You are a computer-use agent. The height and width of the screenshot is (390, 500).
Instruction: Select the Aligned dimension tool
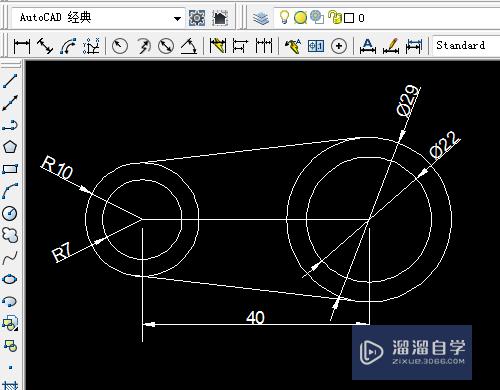pos(45,46)
